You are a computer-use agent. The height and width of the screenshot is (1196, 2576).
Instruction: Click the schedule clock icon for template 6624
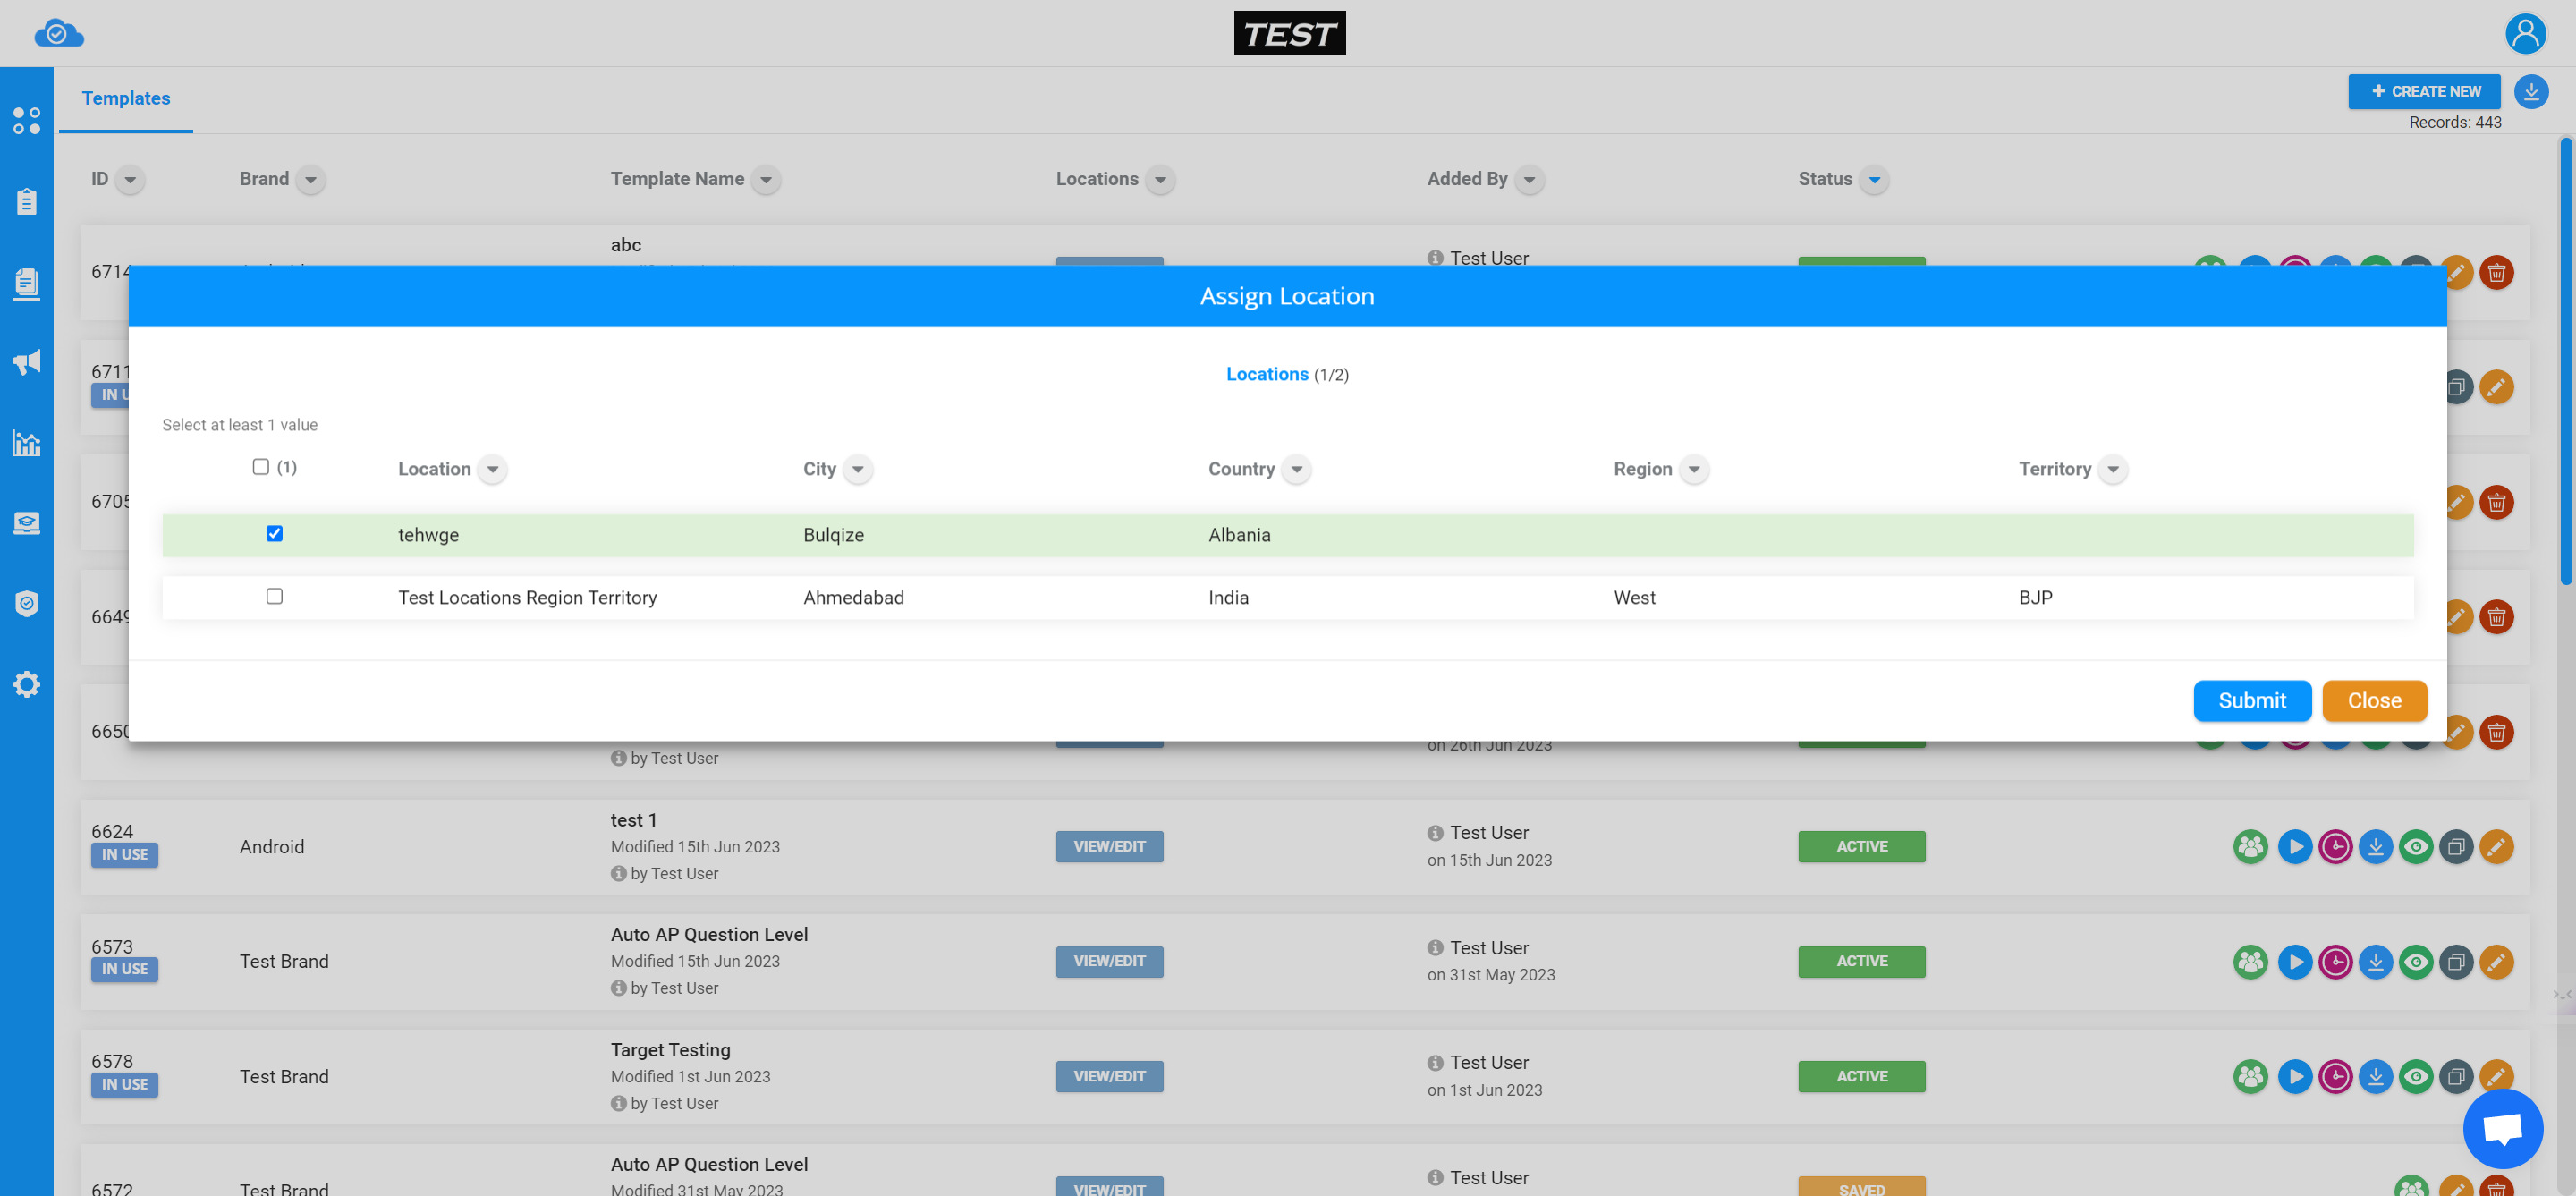2335,847
